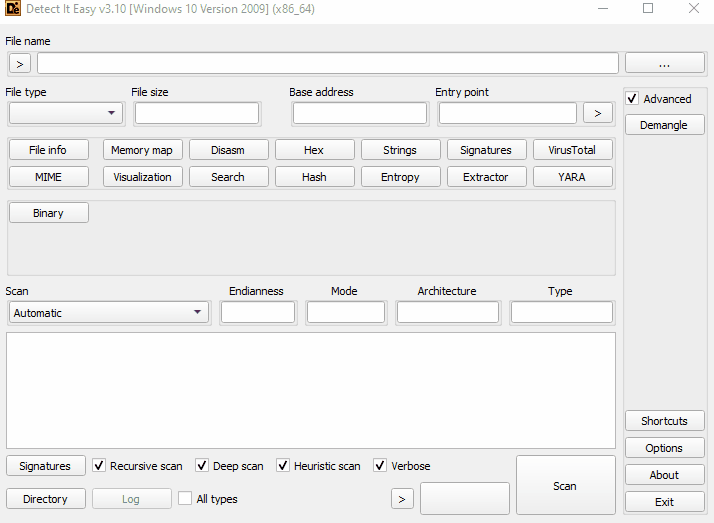This screenshot has width=714, height=523.
Task: Check file on VirusTotal
Action: coord(572,150)
